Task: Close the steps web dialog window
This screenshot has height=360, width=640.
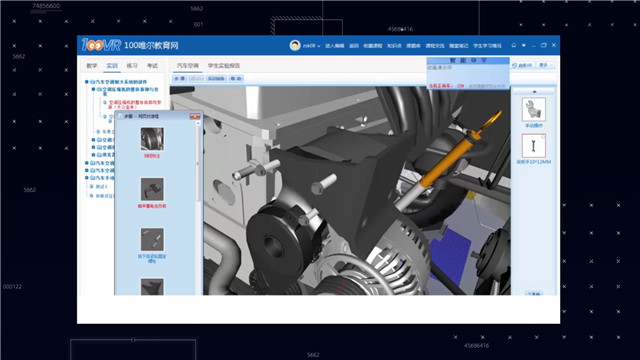Action: point(195,116)
